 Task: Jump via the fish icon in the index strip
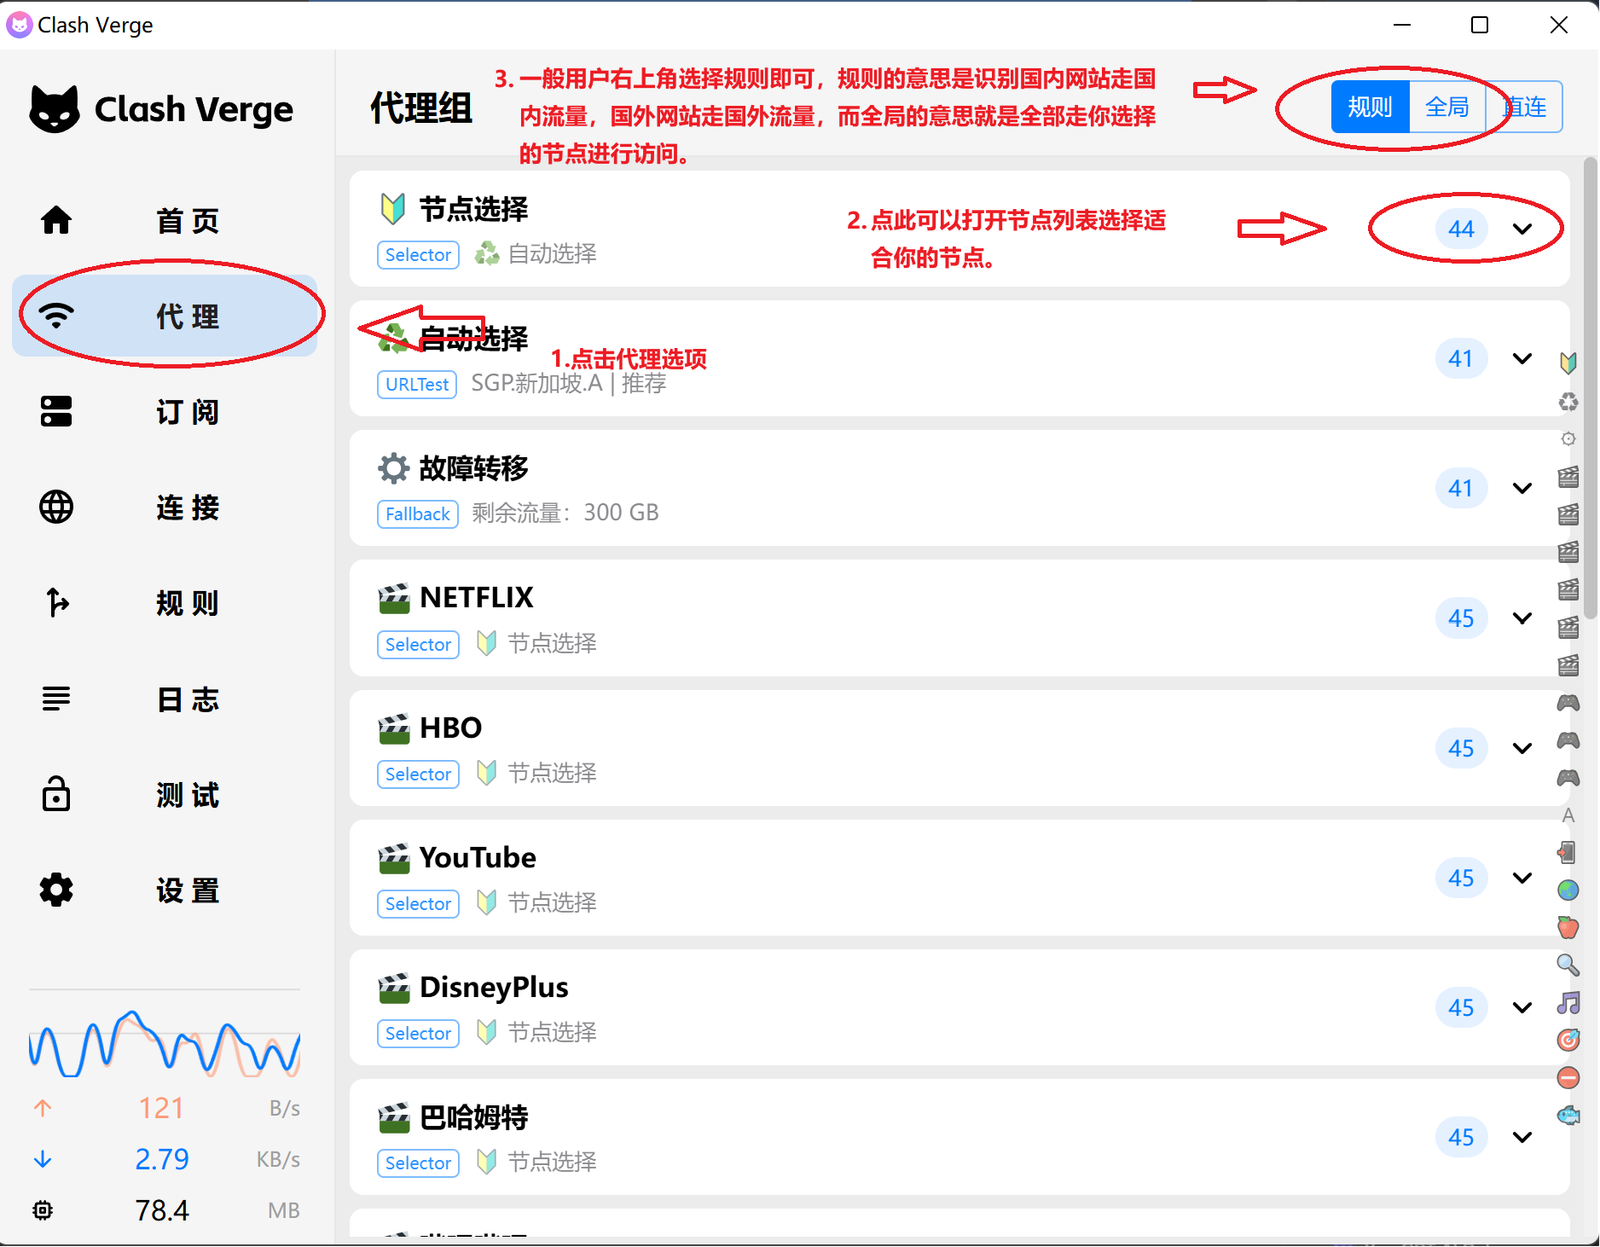1568,1115
